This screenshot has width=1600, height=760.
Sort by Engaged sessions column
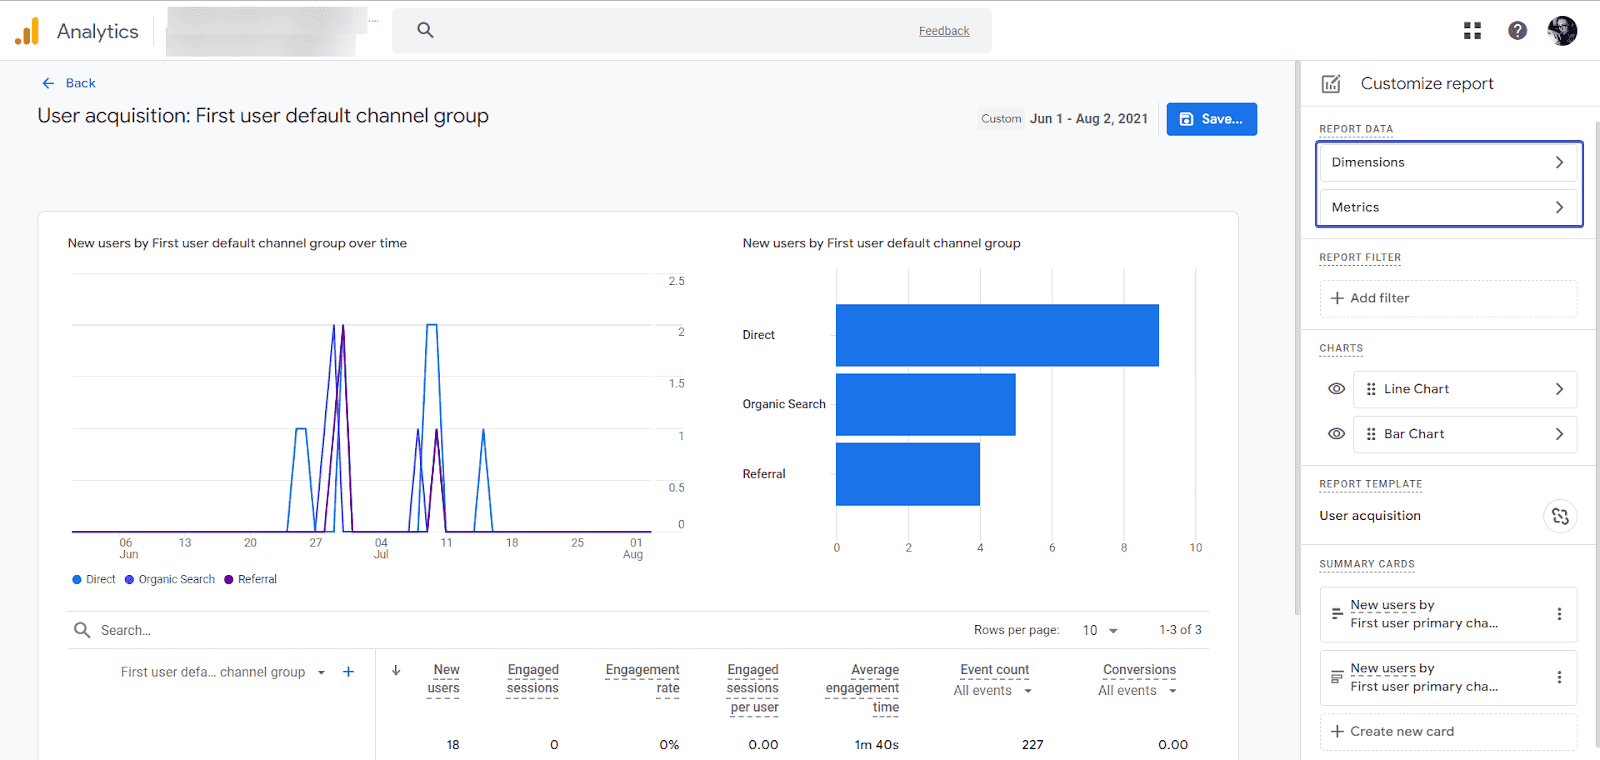pos(533,679)
